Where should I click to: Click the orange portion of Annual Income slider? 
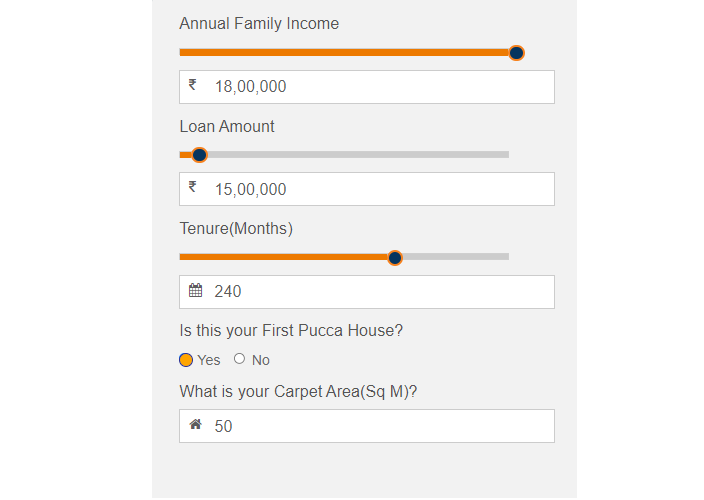344,53
